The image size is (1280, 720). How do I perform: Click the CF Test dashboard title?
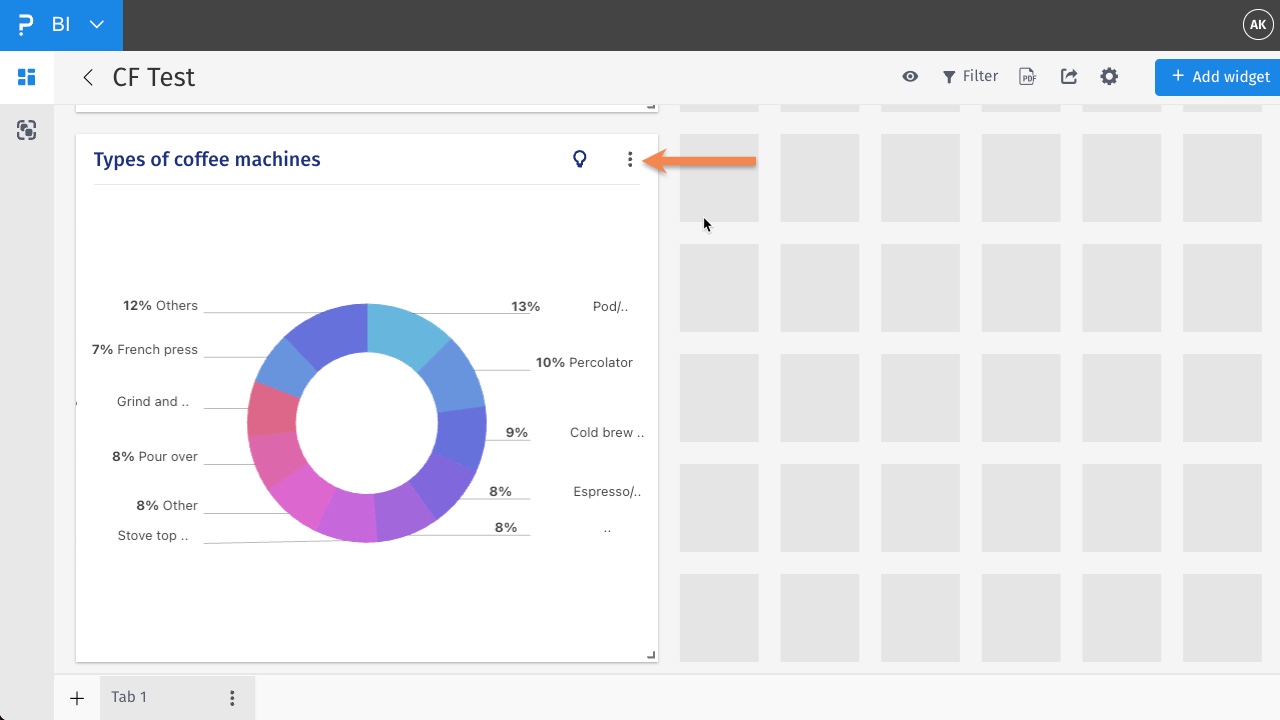153,76
